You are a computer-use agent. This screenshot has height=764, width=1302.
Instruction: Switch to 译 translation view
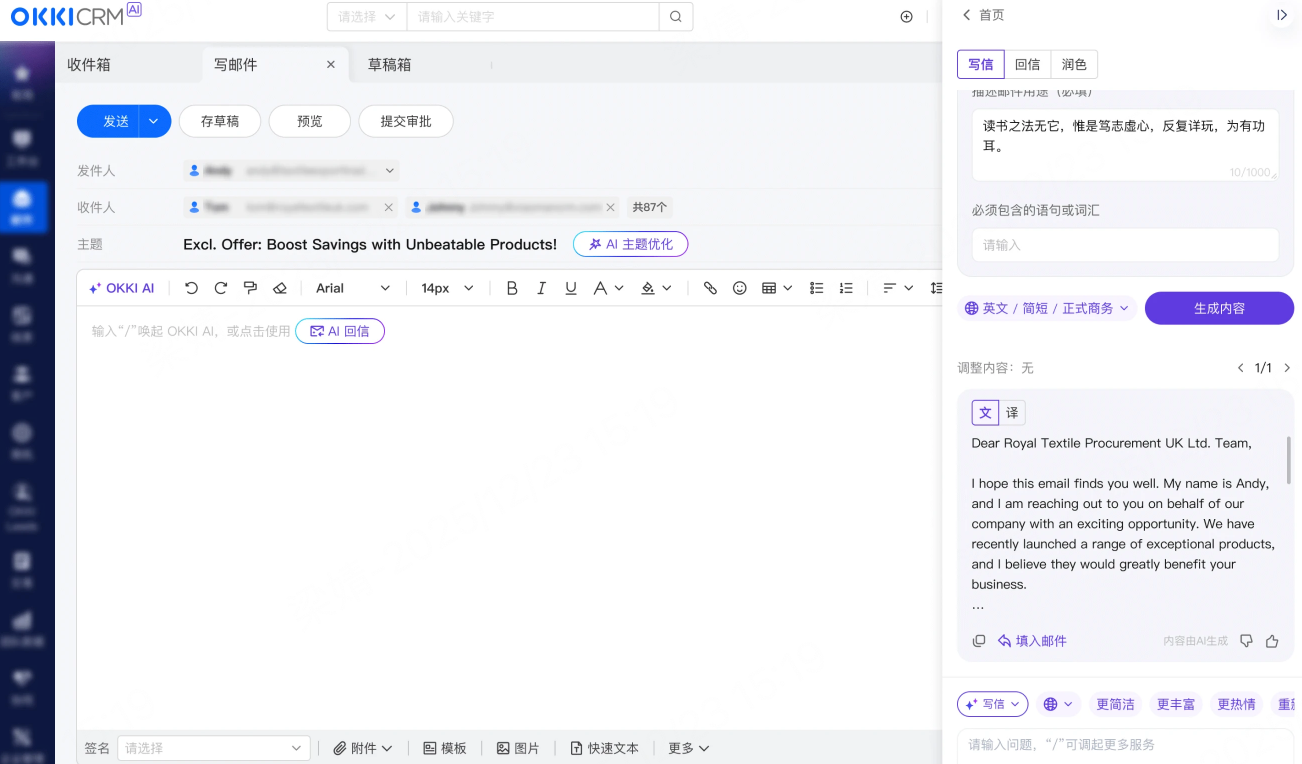tap(1012, 413)
